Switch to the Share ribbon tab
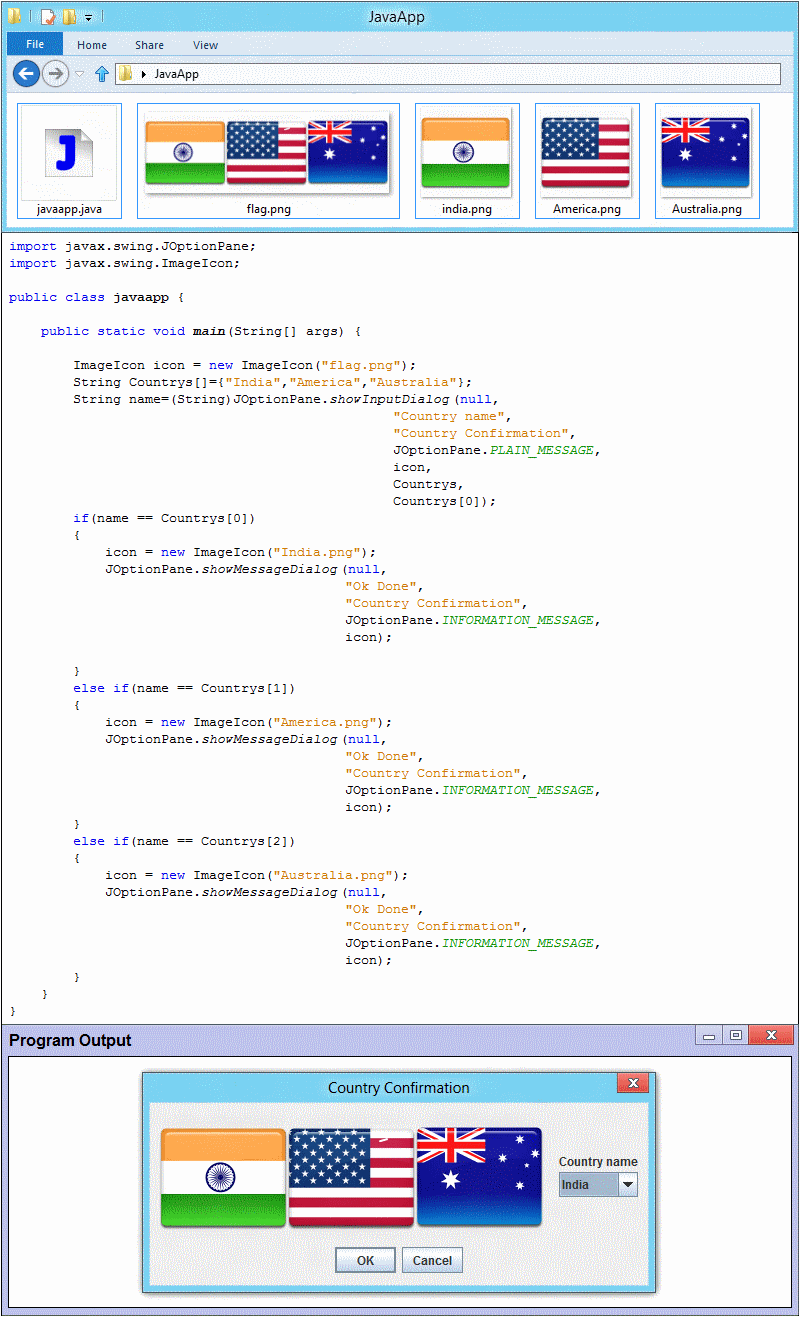The width and height of the screenshot is (800, 1317). [149, 44]
